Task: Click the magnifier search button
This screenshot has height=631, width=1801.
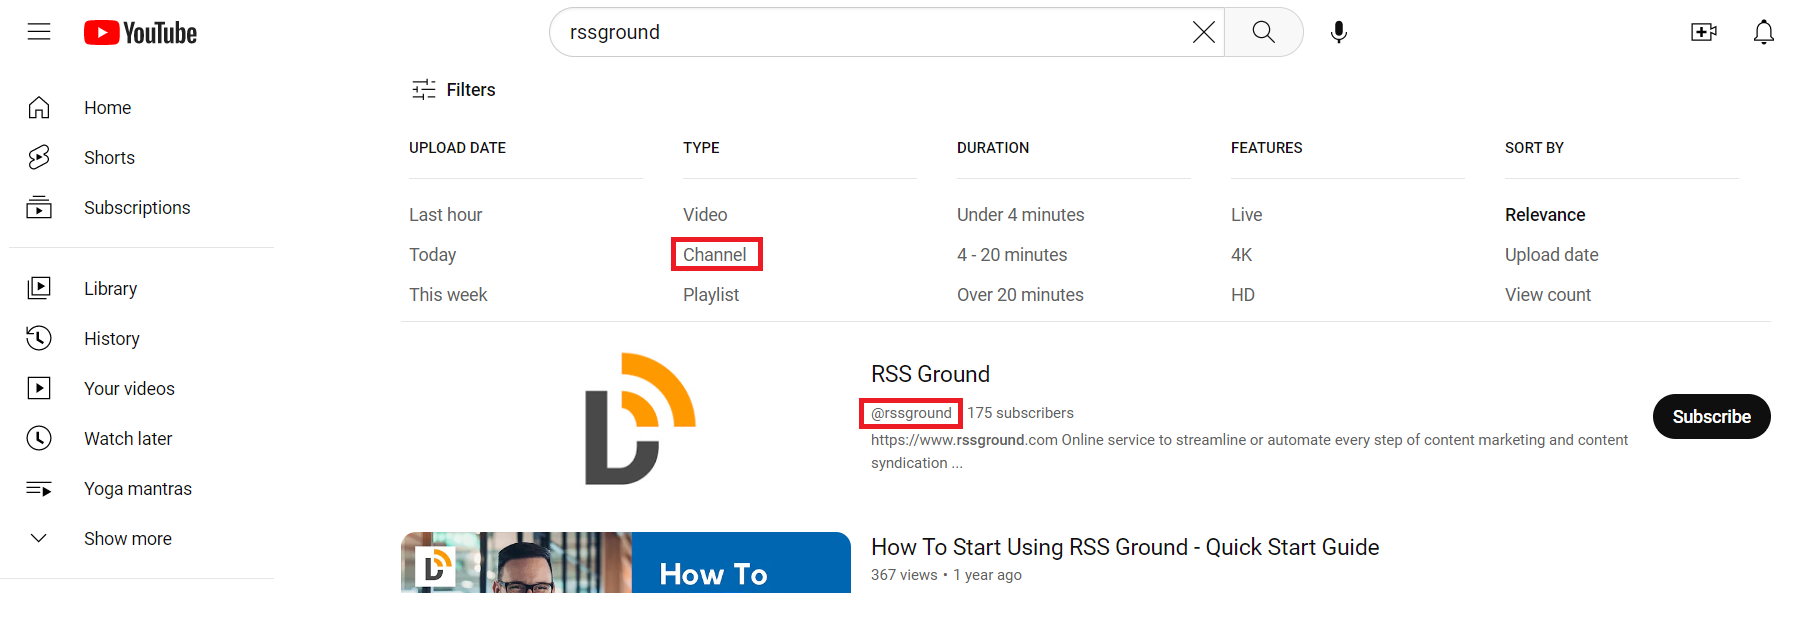Action: pos(1264,32)
